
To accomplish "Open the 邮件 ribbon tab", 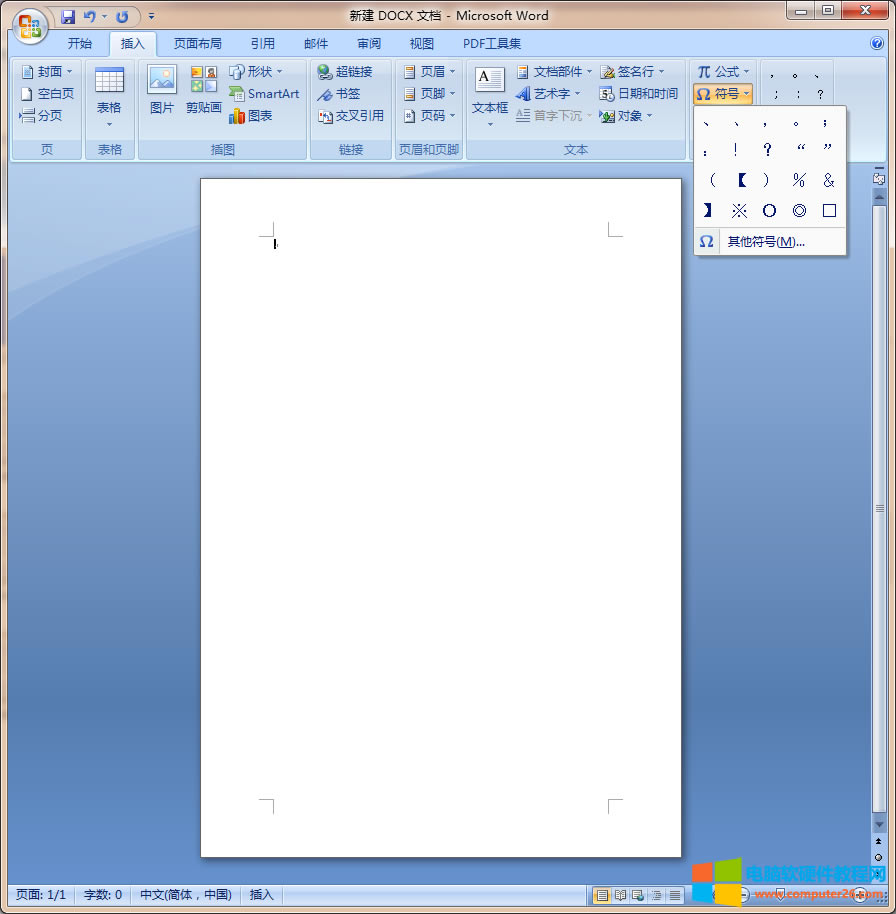I will click(x=316, y=44).
